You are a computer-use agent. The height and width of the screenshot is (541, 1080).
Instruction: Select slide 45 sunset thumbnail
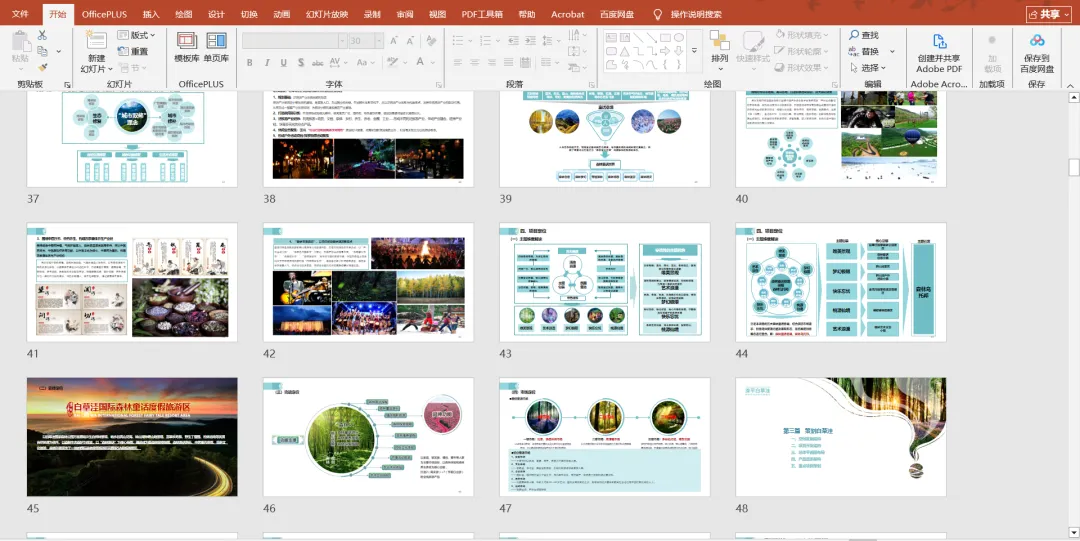point(132,437)
